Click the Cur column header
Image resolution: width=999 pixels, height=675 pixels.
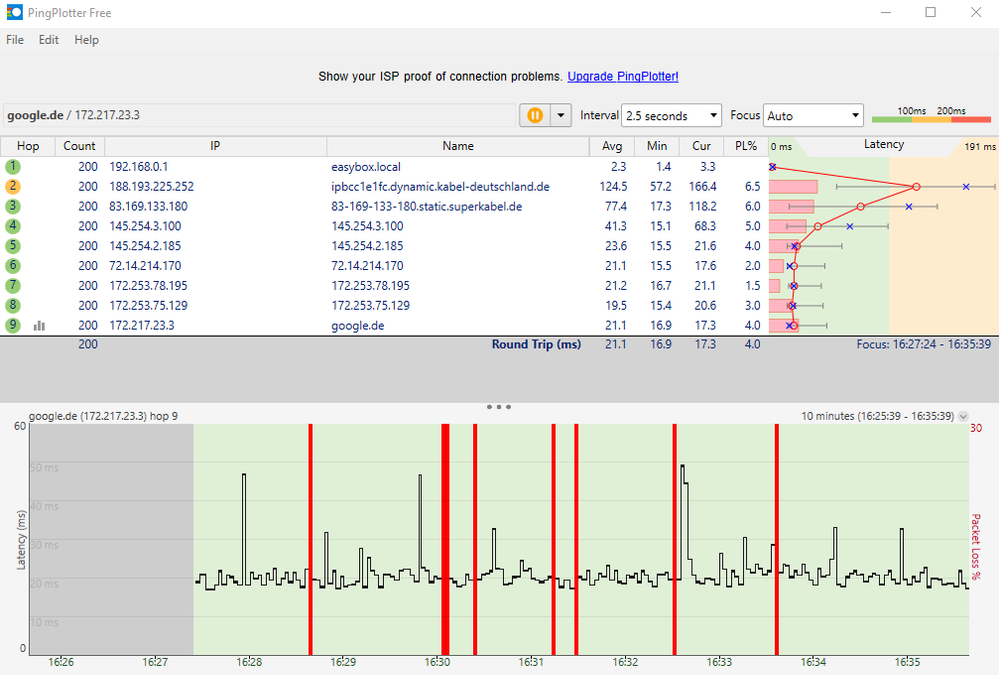(701, 146)
